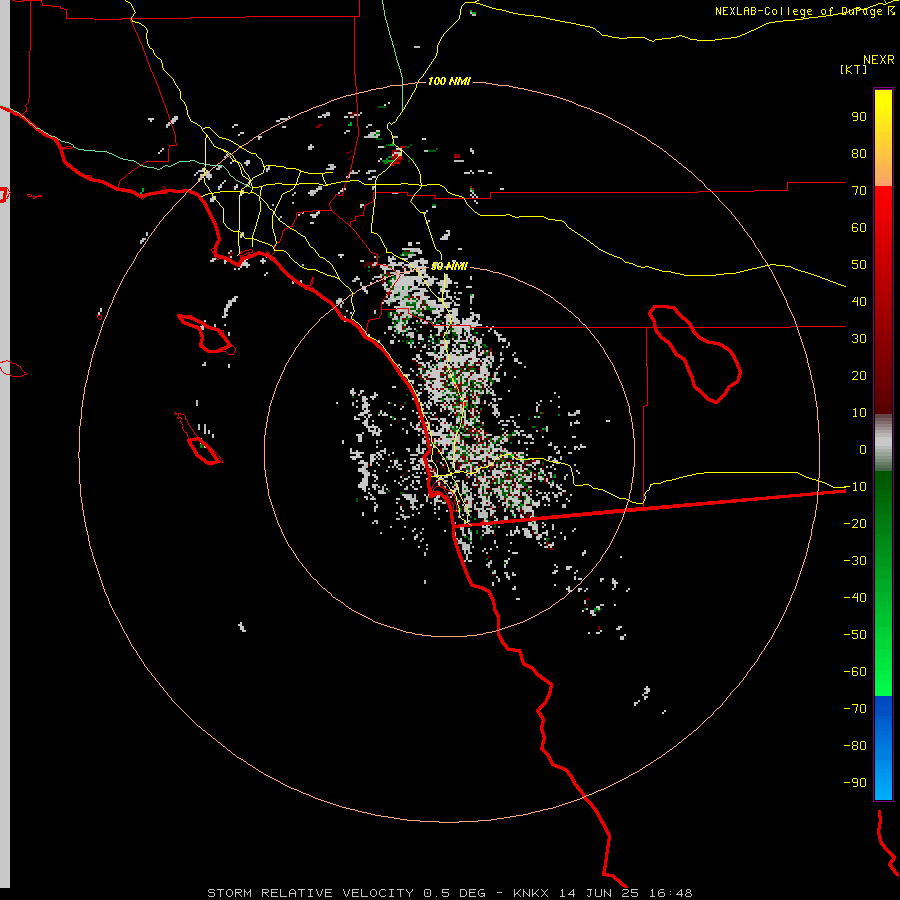Pick the blue band at color bar bottom
Viewport: 900px width, 900px height.
tap(883, 748)
